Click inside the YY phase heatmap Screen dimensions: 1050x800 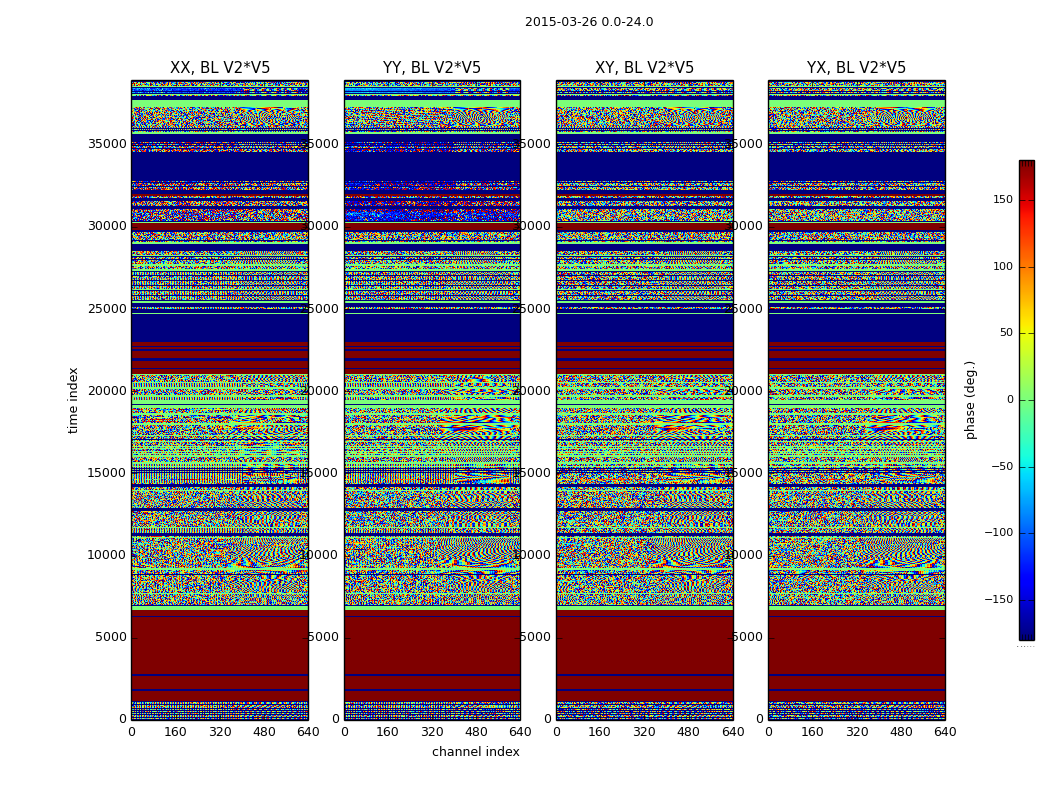coord(432,400)
